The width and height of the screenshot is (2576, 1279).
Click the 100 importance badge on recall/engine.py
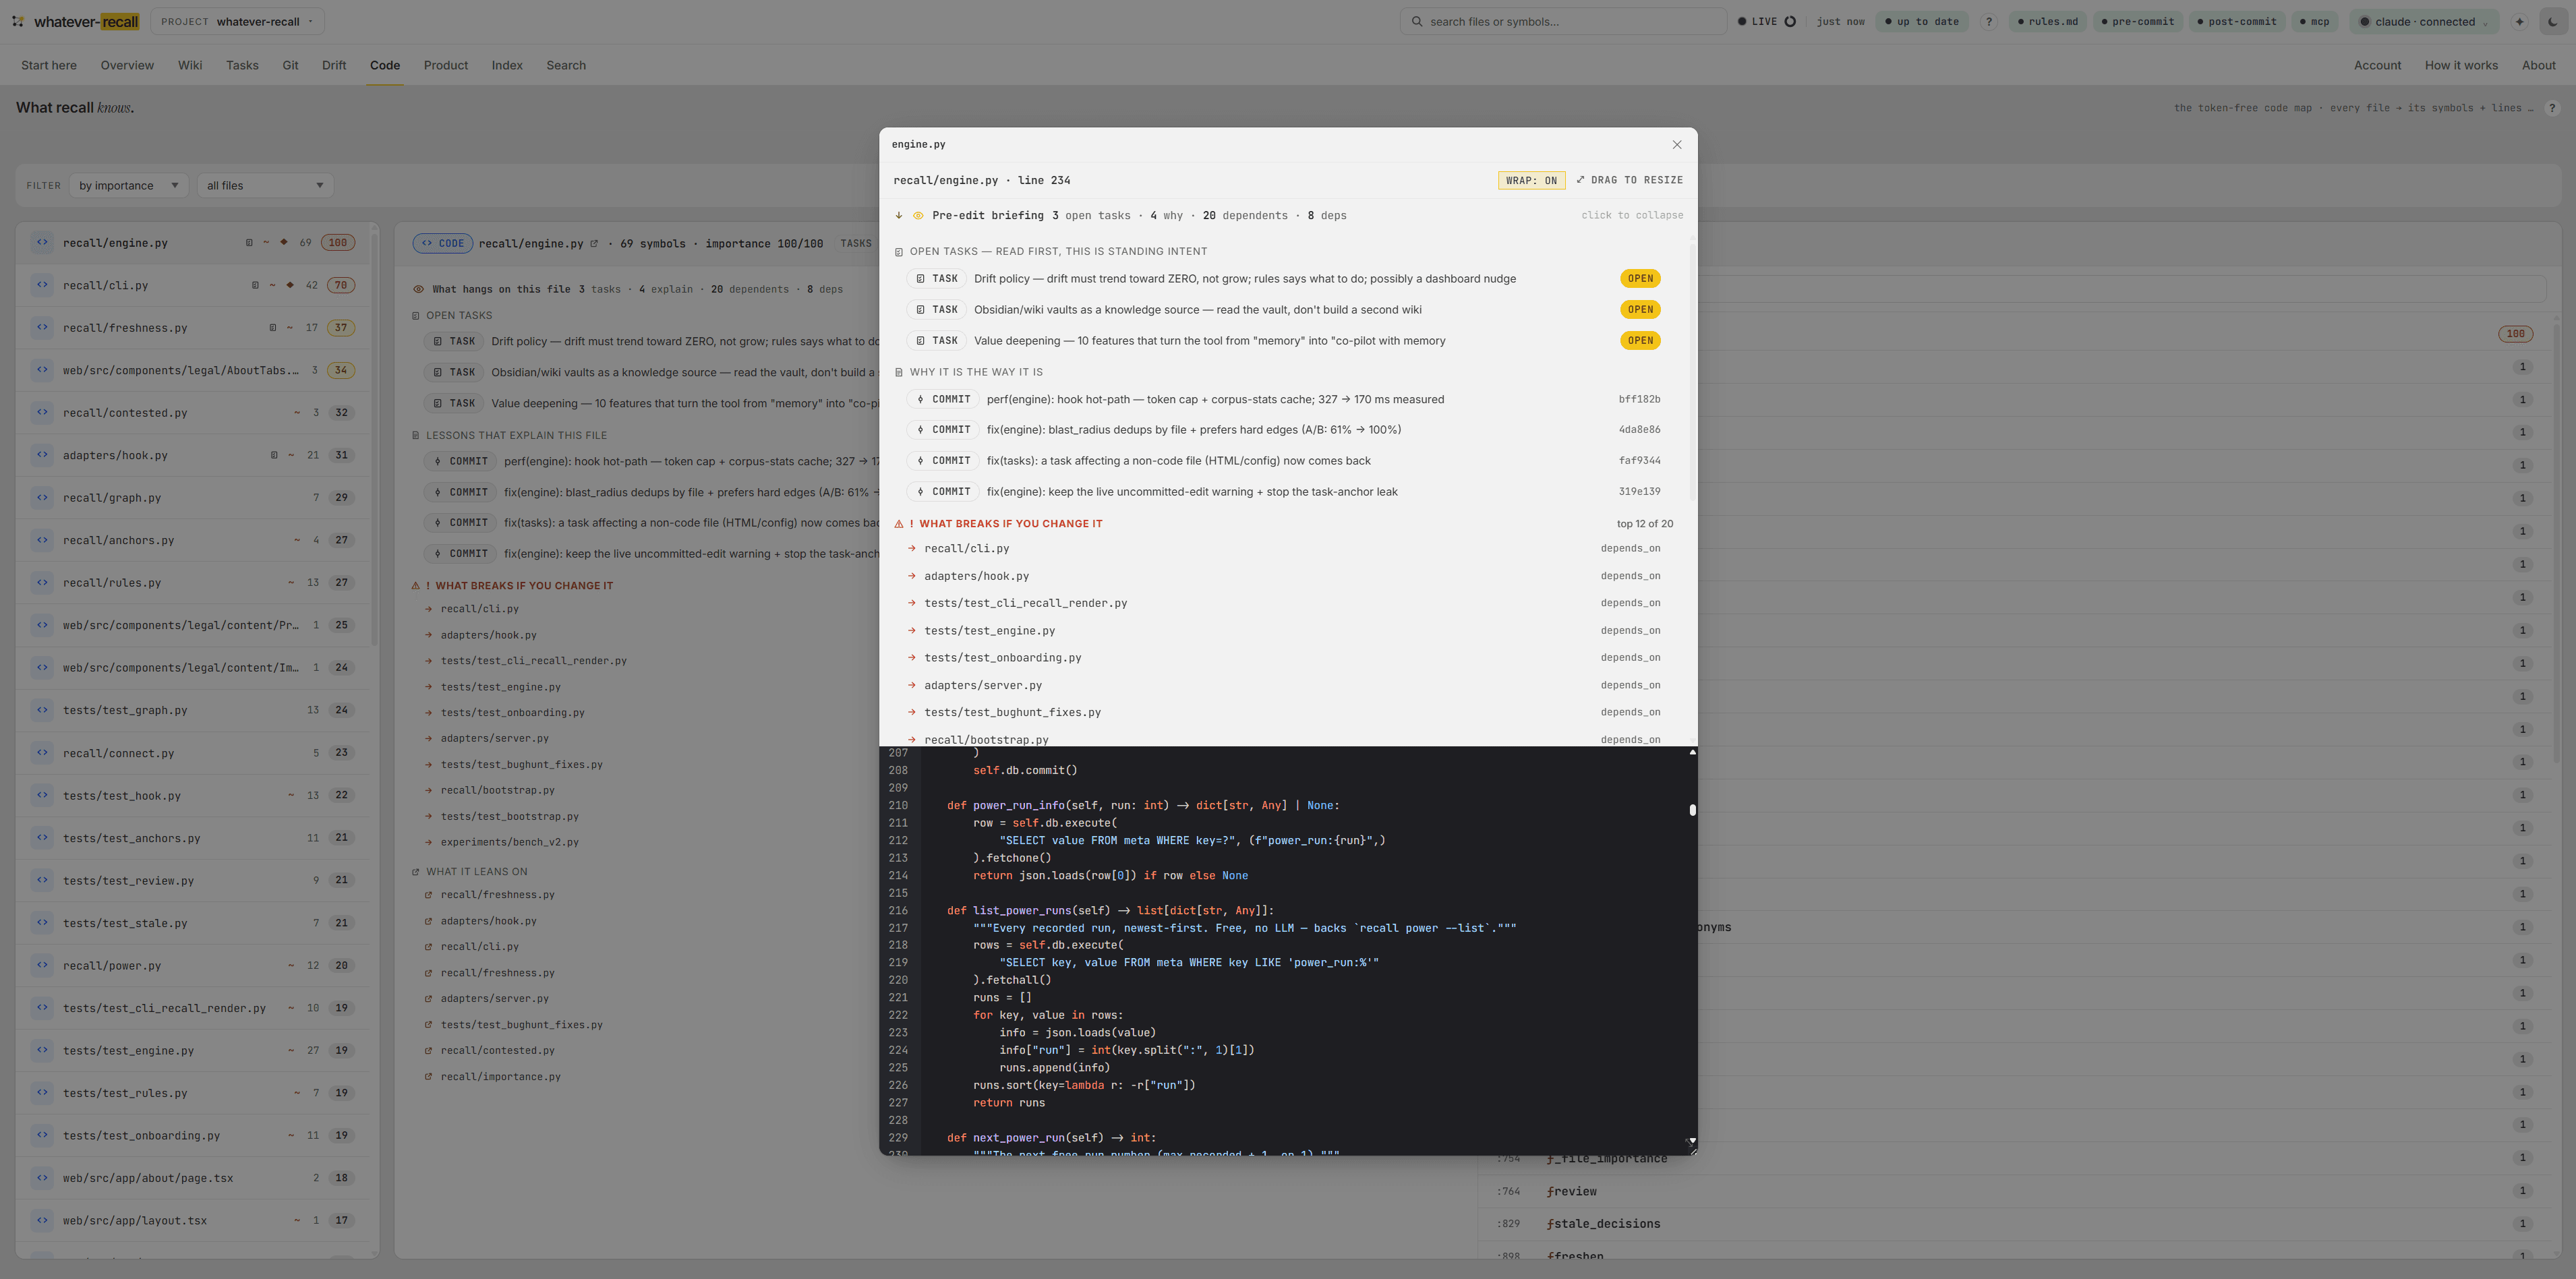(338, 242)
